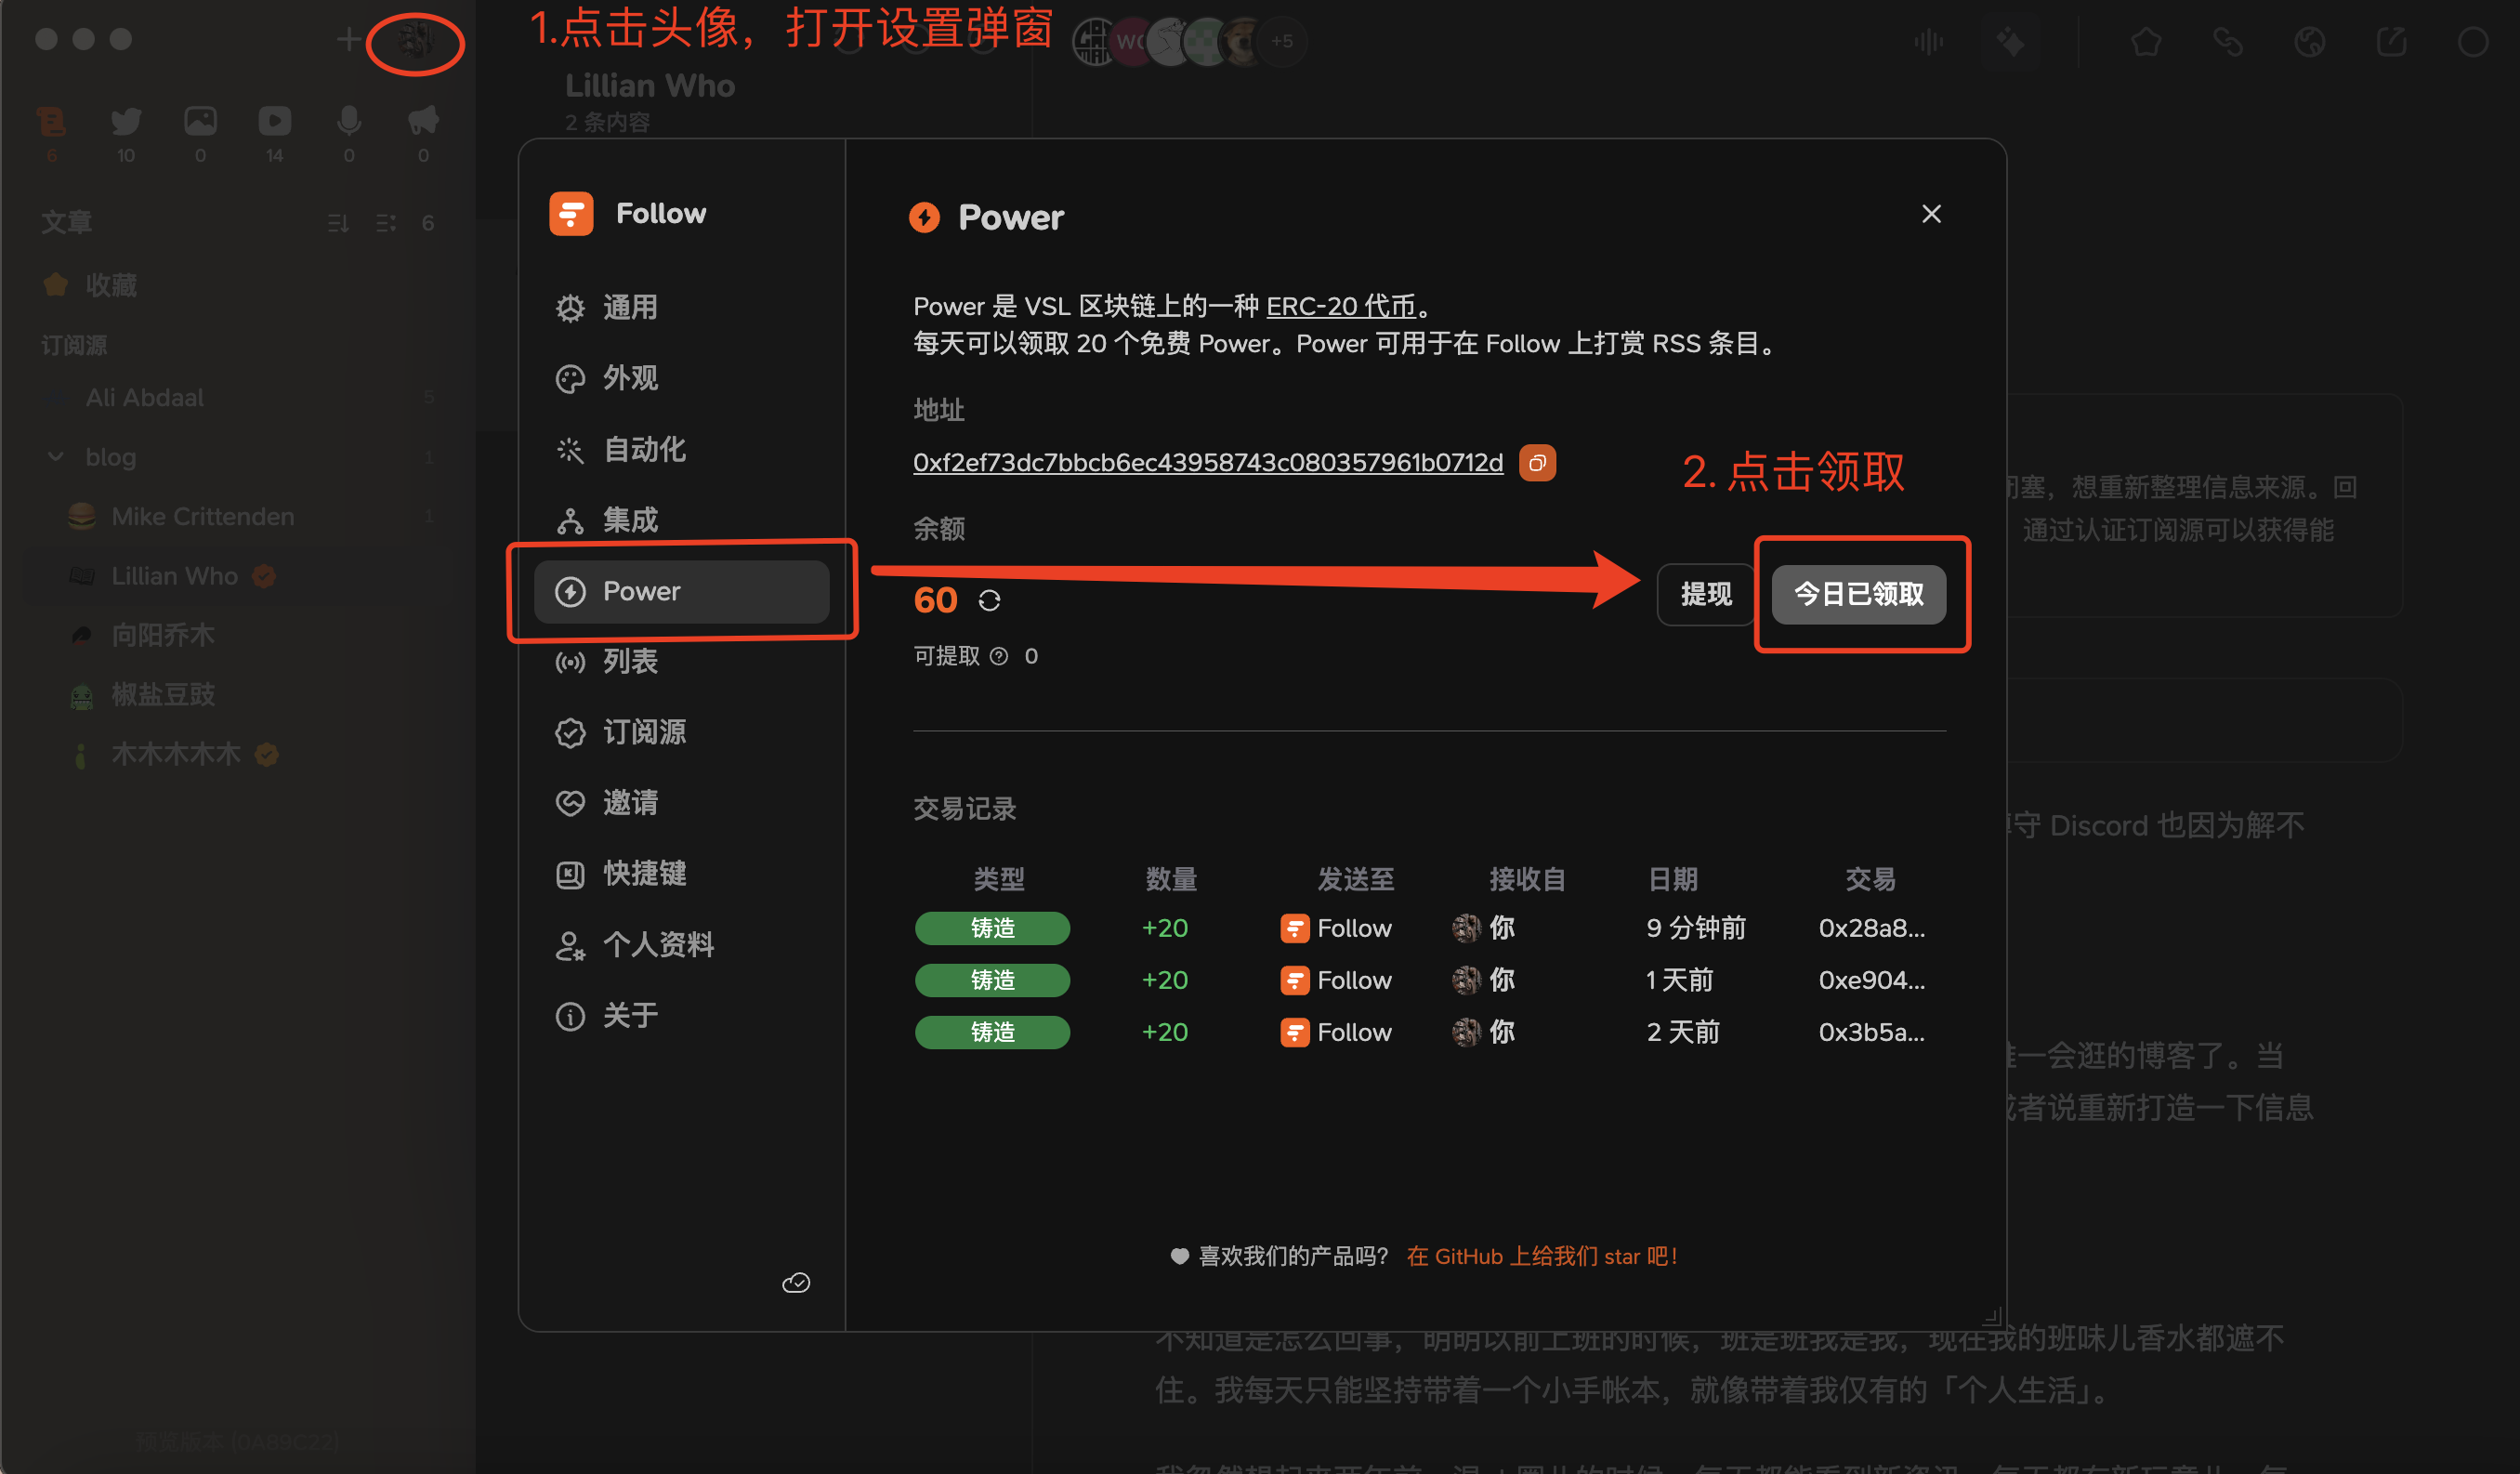Switch to the articles feed view icon

pyautogui.click(x=51, y=122)
